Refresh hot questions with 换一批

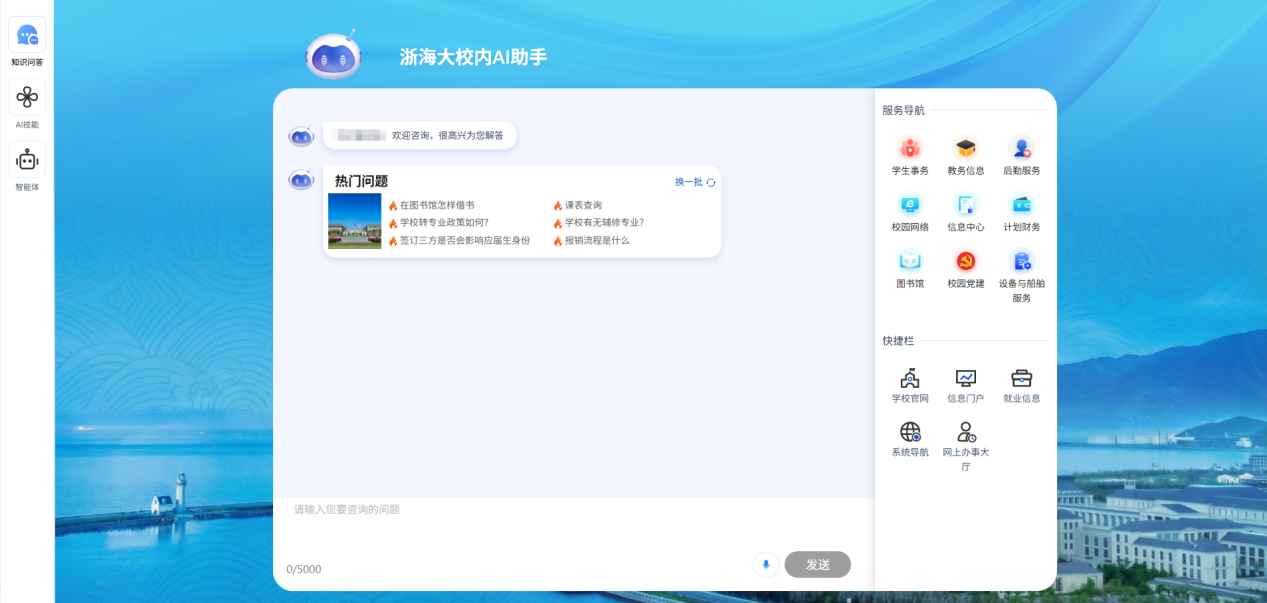pos(695,182)
